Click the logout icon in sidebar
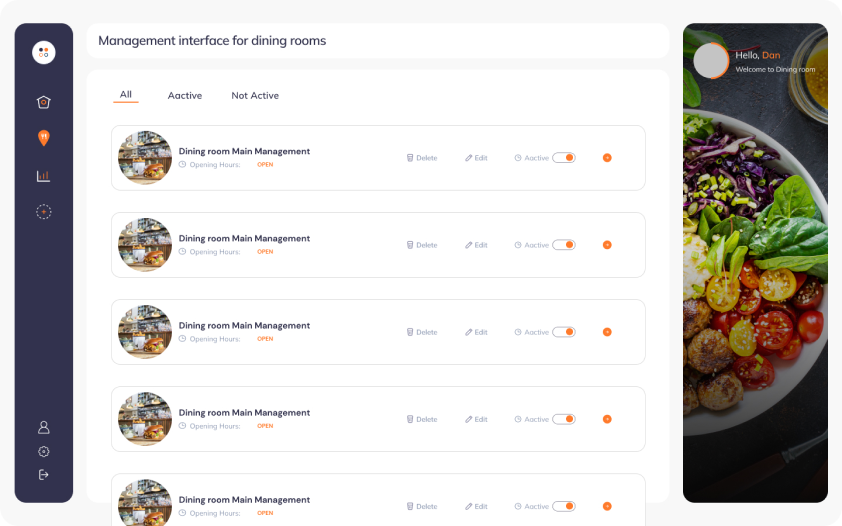The height and width of the screenshot is (526, 842). point(43,474)
